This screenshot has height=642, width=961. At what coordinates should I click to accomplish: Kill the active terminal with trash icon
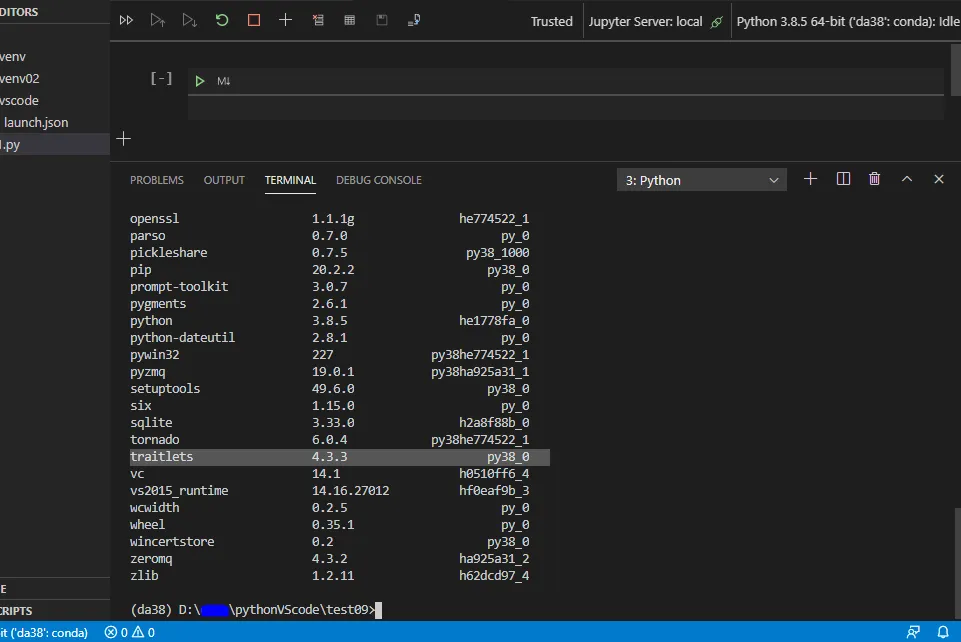click(x=875, y=179)
